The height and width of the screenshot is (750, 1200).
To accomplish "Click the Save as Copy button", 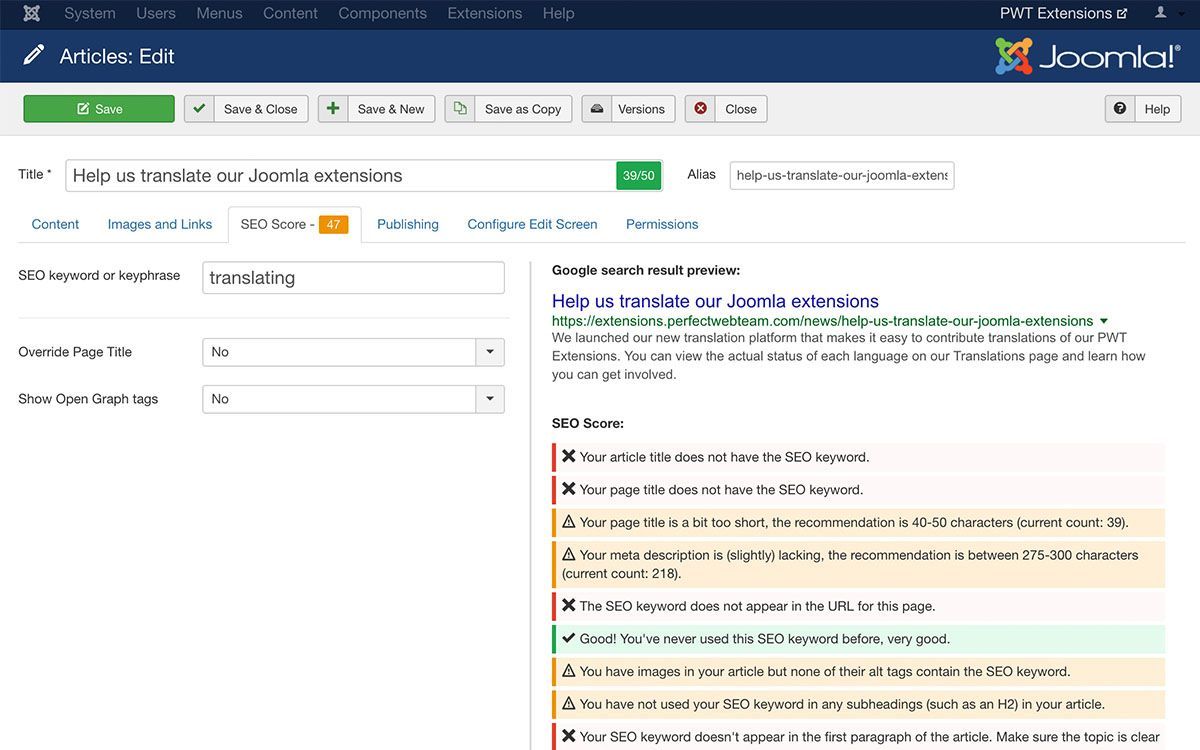I will point(508,109).
